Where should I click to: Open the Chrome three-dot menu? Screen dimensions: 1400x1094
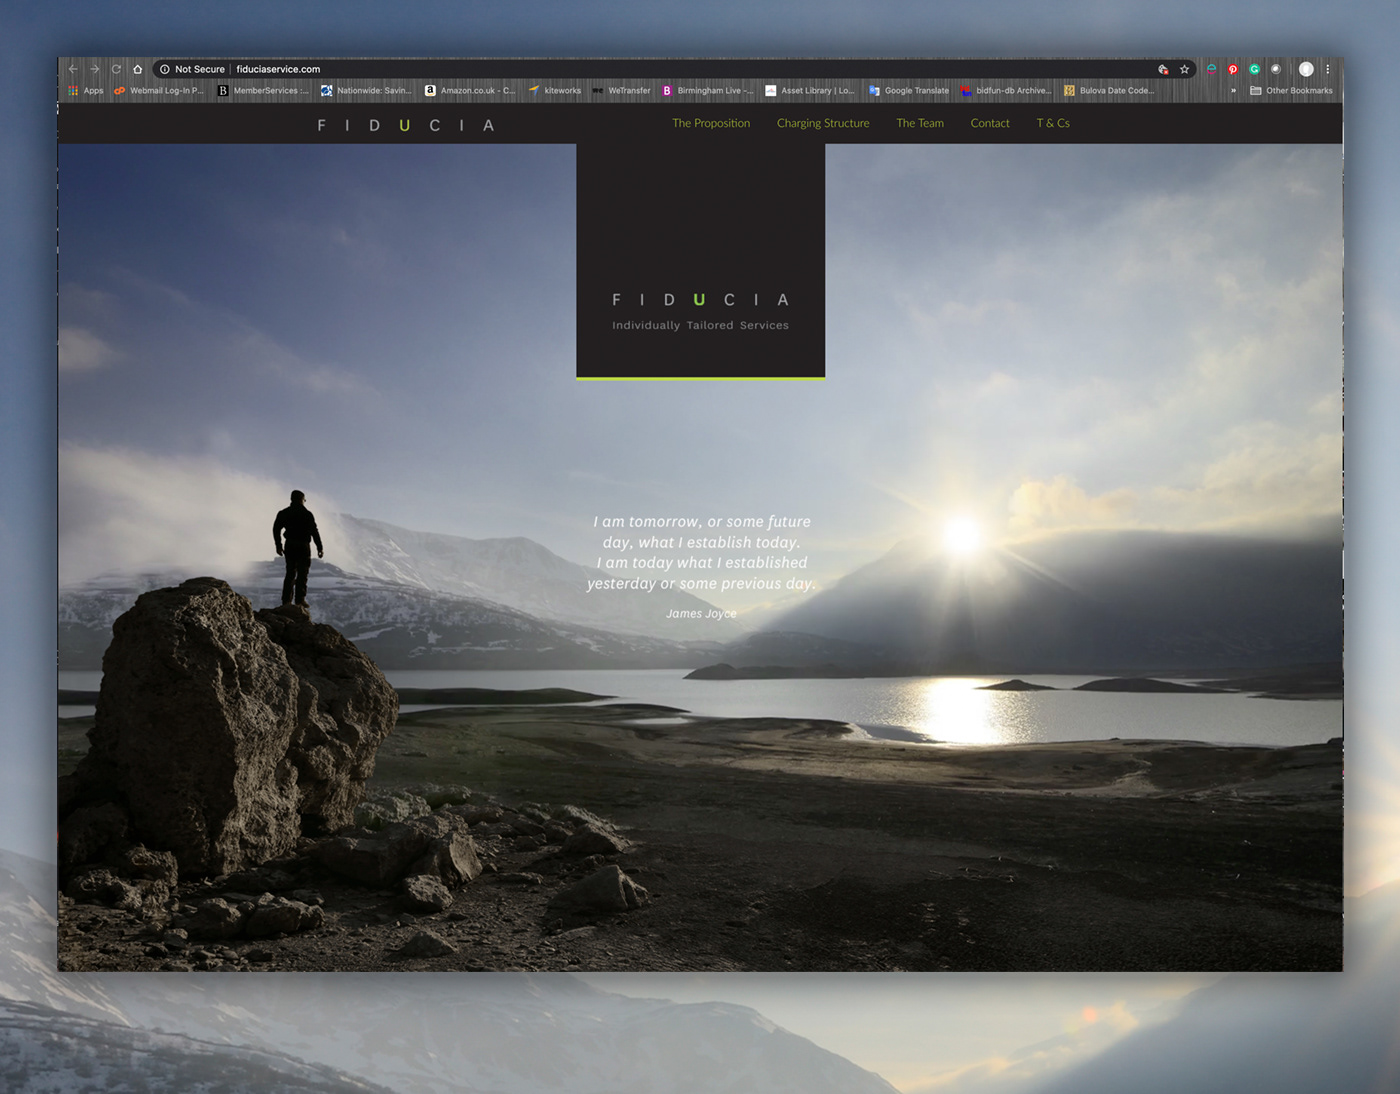pyautogui.click(x=1328, y=69)
